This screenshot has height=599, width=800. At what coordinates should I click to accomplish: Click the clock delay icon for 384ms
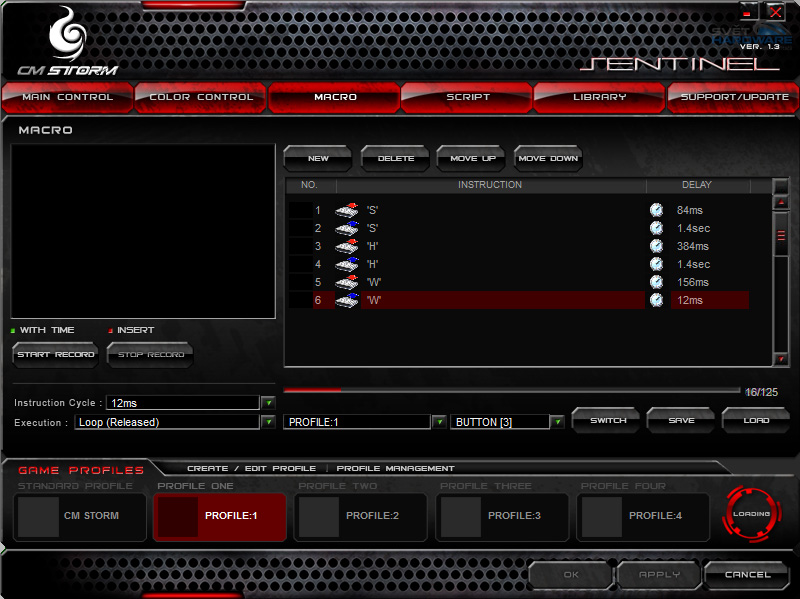click(x=656, y=246)
